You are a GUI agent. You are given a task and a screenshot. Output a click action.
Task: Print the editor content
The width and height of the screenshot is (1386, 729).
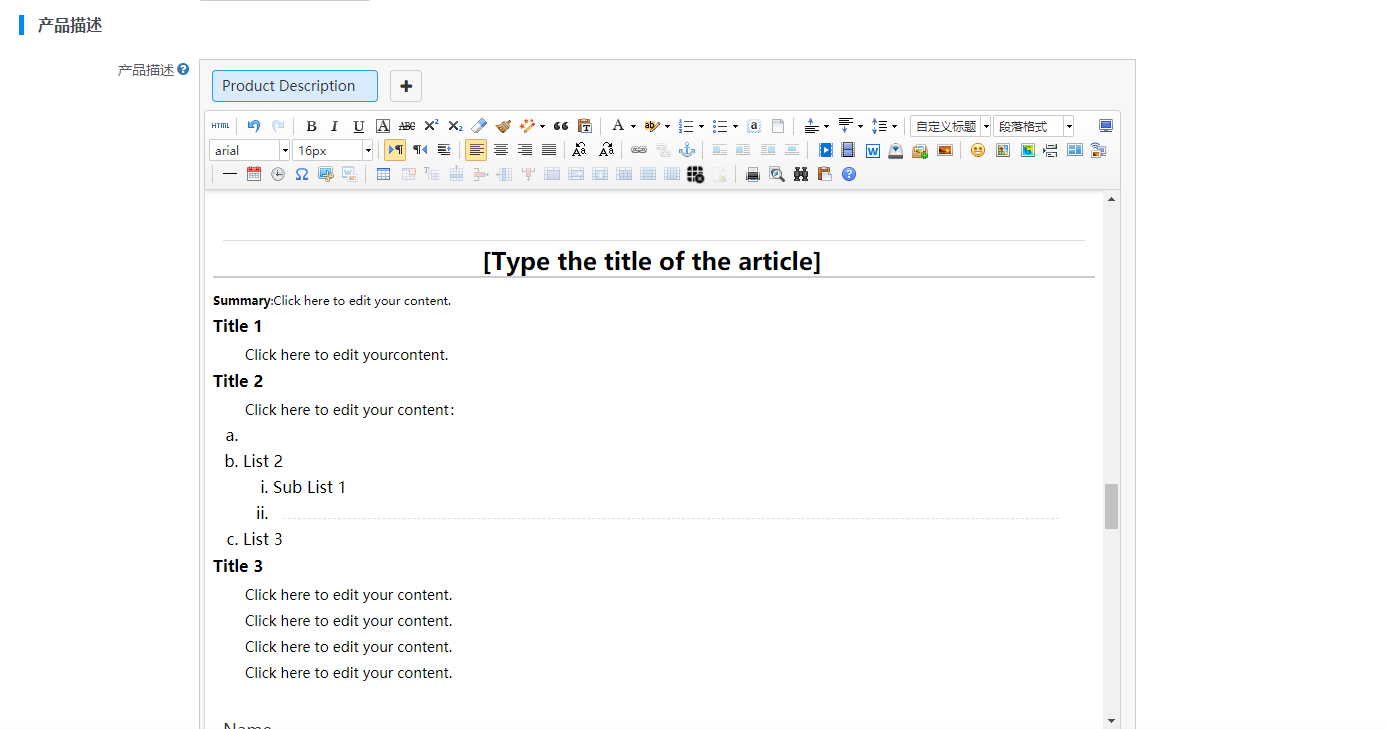pos(753,174)
